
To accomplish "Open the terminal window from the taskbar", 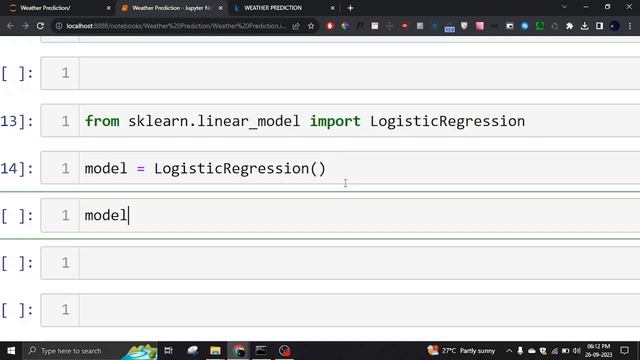I will pyautogui.click(x=261, y=351).
